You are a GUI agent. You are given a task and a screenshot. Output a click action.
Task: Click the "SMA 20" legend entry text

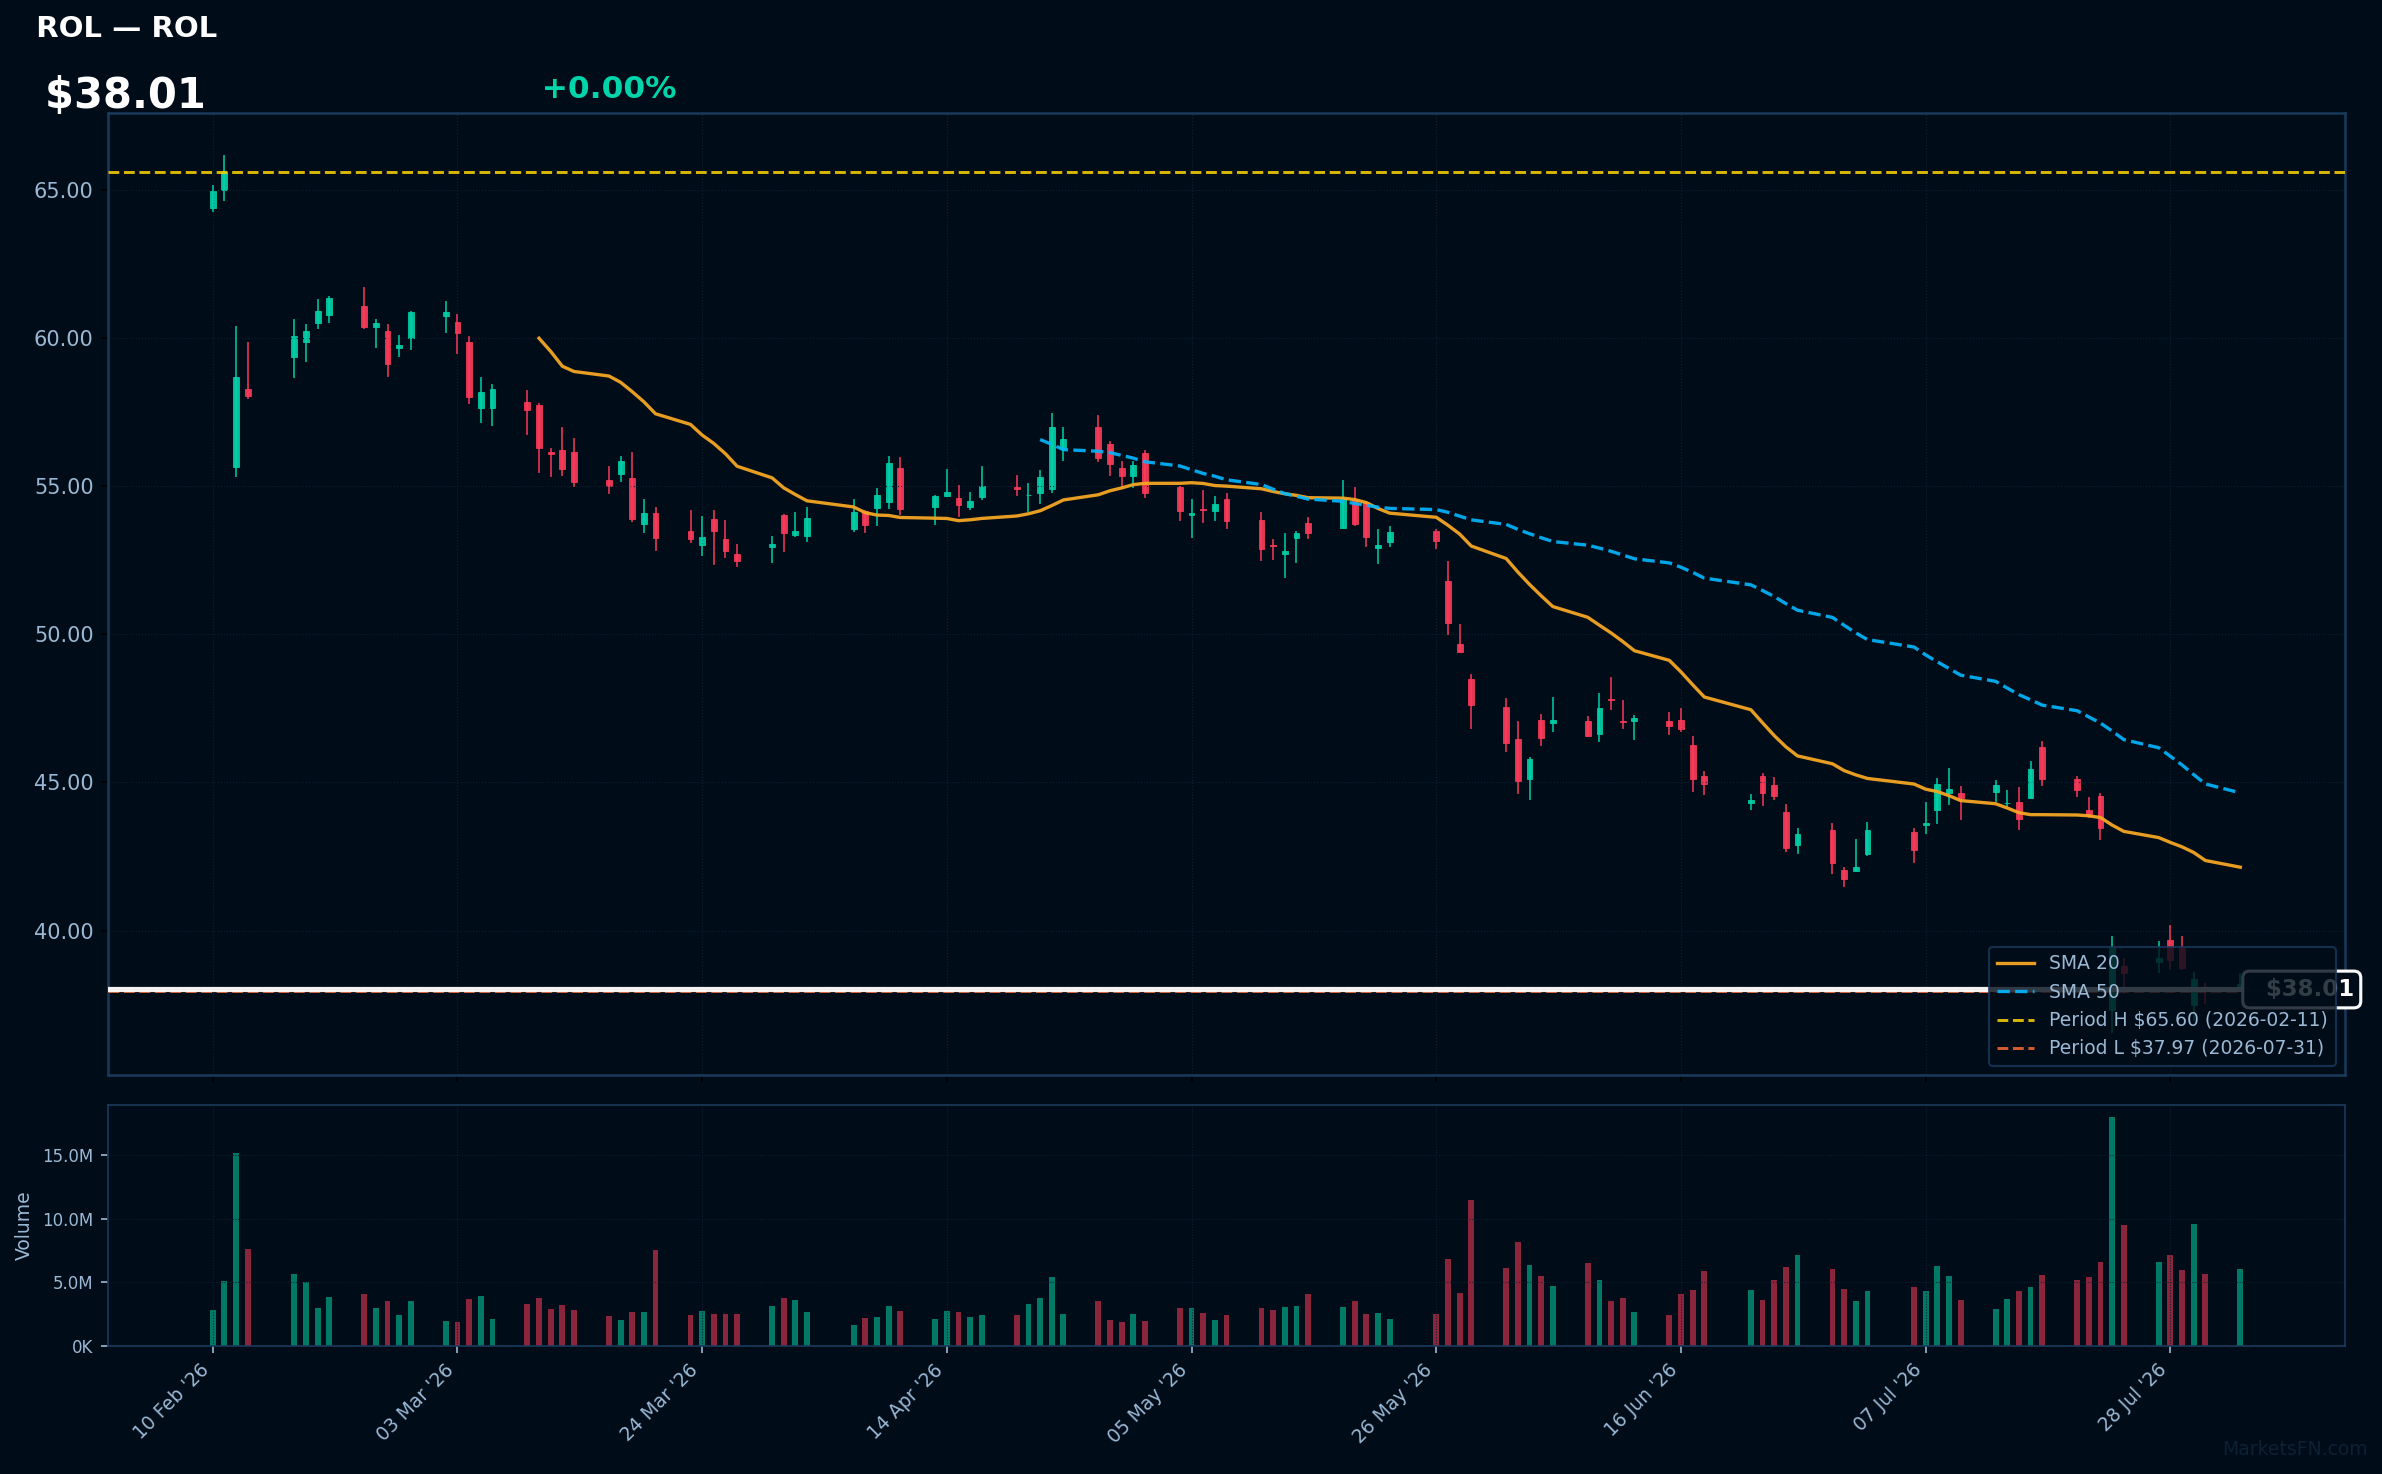(2084, 963)
